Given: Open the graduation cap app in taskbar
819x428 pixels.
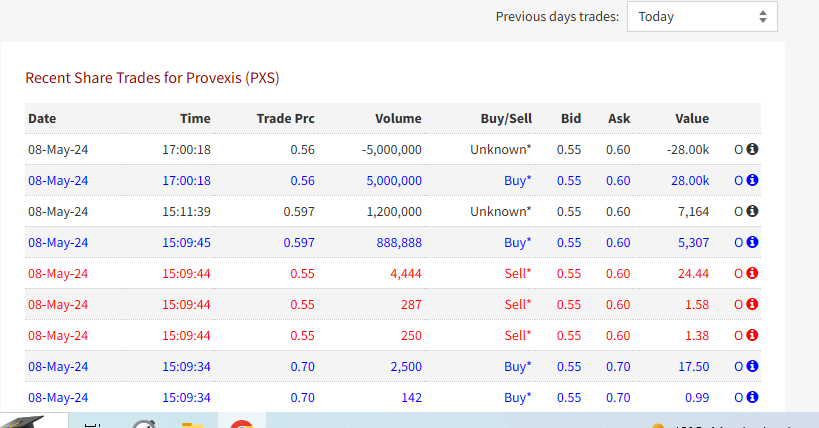Looking at the screenshot, I should 25,422.
